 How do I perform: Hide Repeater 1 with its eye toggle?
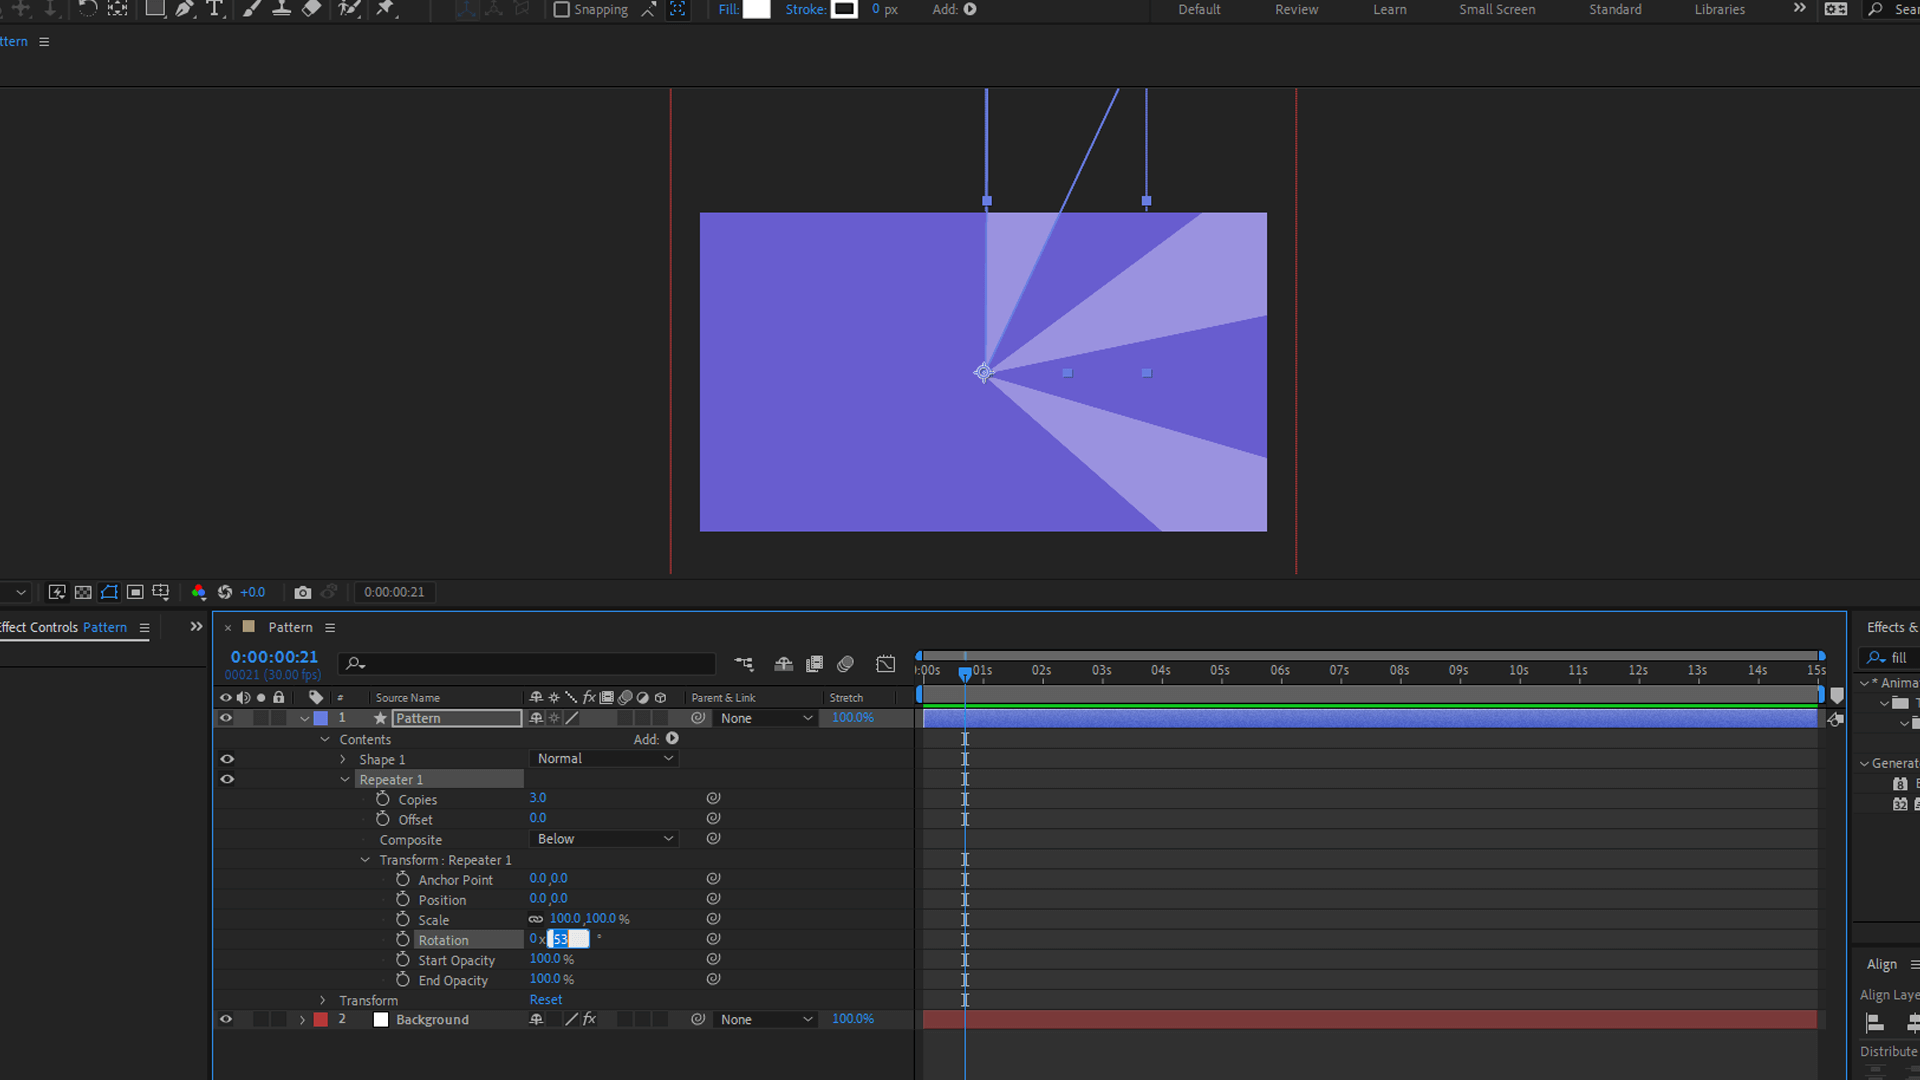(227, 779)
